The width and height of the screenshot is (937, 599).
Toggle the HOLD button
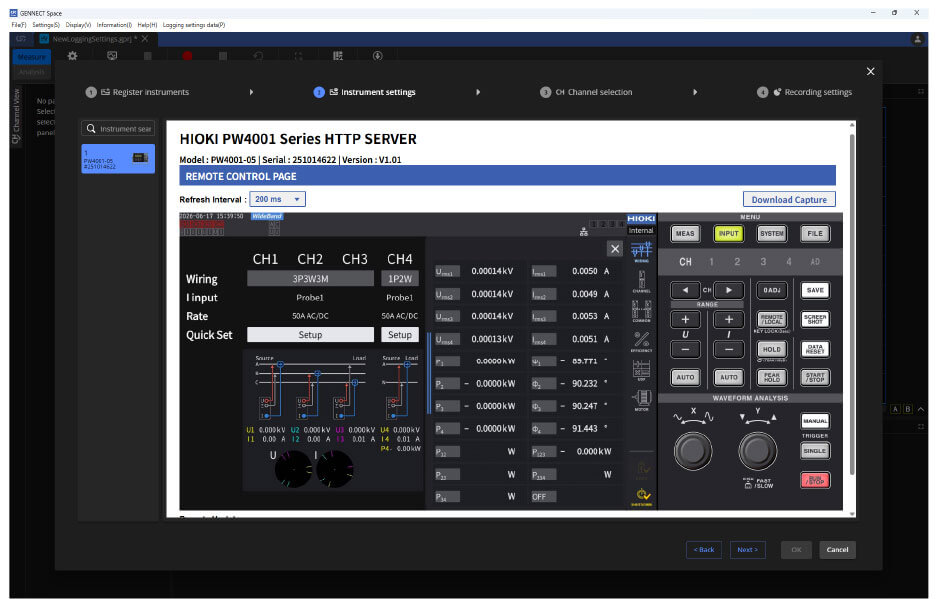pos(772,349)
